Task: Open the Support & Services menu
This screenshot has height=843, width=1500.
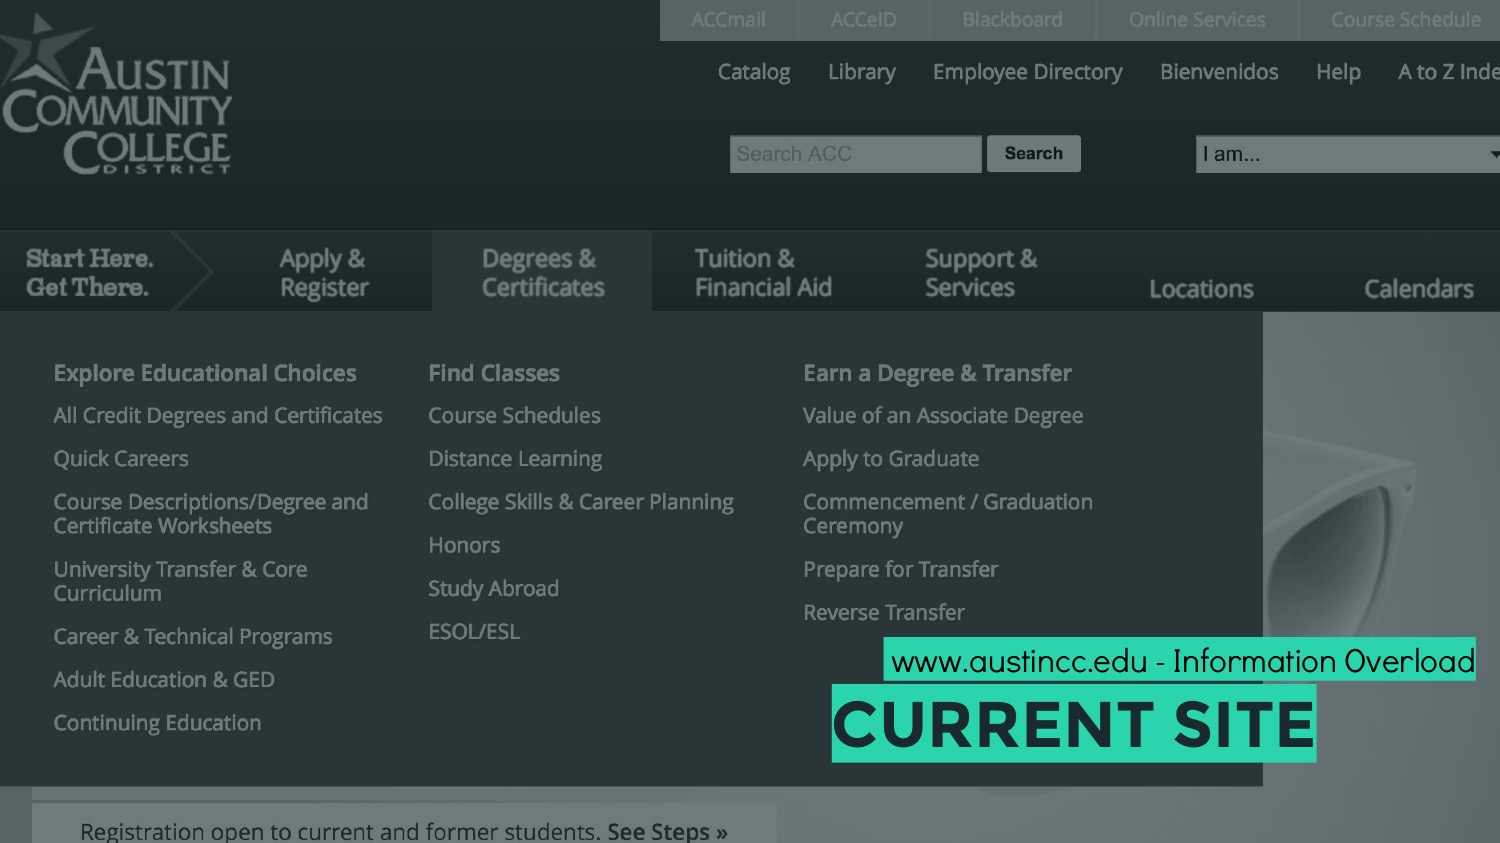Action: click(x=980, y=272)
